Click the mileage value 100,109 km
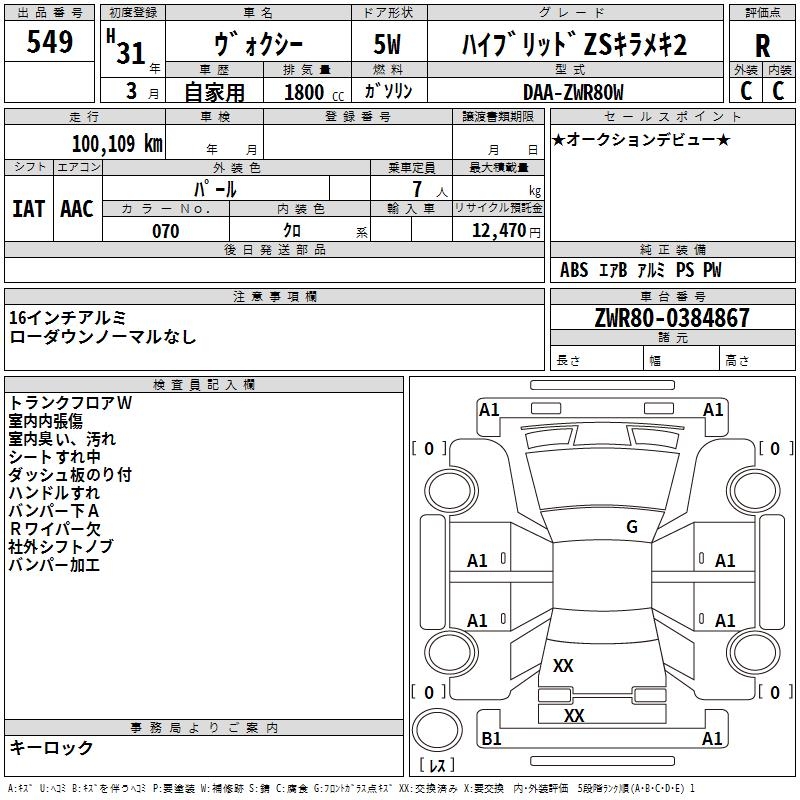The image size is (800, 800). [116, 143]
